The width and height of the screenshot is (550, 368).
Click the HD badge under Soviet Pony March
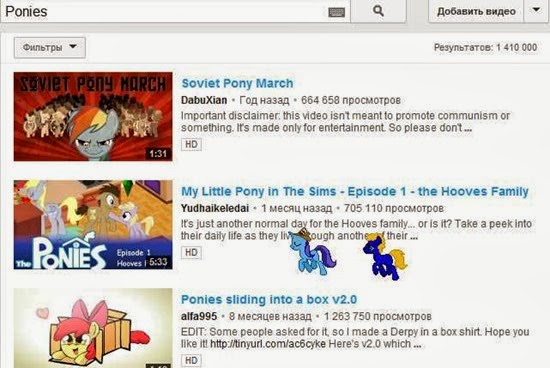[x=191, y=144]
